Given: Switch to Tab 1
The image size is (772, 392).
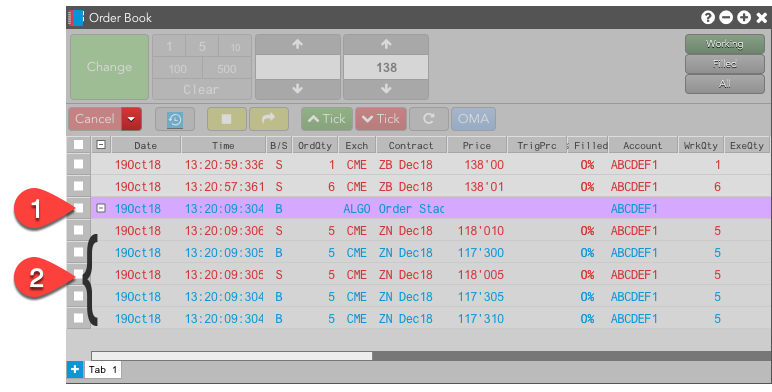Looking at the screenshot, I should [103, 369].
